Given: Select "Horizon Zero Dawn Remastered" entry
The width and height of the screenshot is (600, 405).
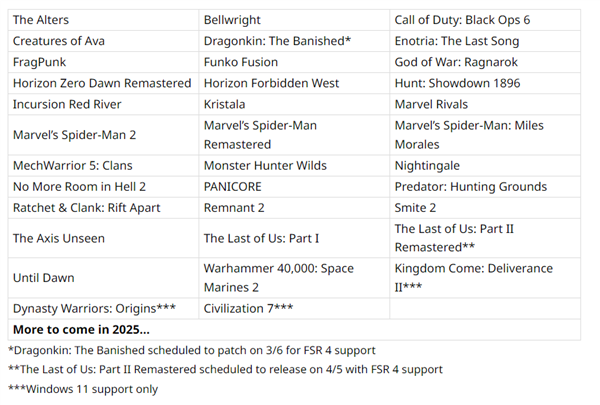Looking at the screenshot, I should point(101,83).
